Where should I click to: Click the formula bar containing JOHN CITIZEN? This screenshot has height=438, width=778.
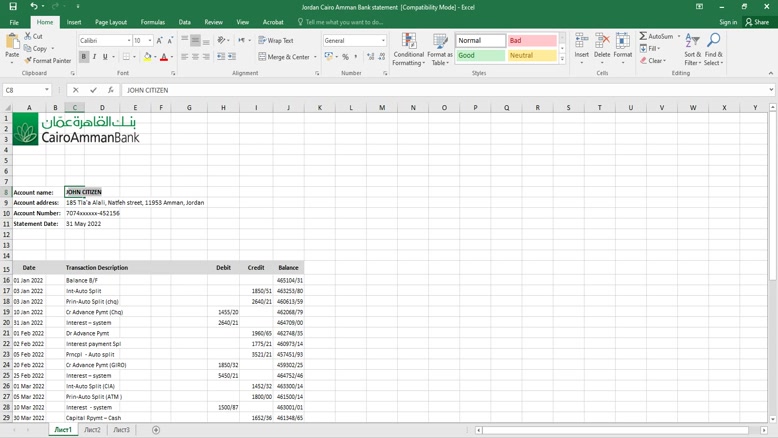(x=440, y=90)
